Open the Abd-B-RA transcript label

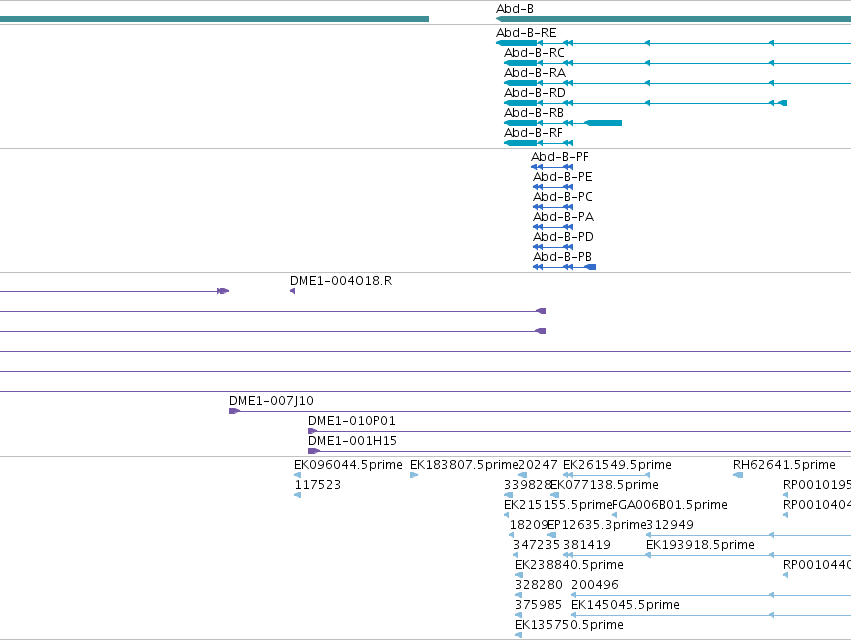click(535, 73)
